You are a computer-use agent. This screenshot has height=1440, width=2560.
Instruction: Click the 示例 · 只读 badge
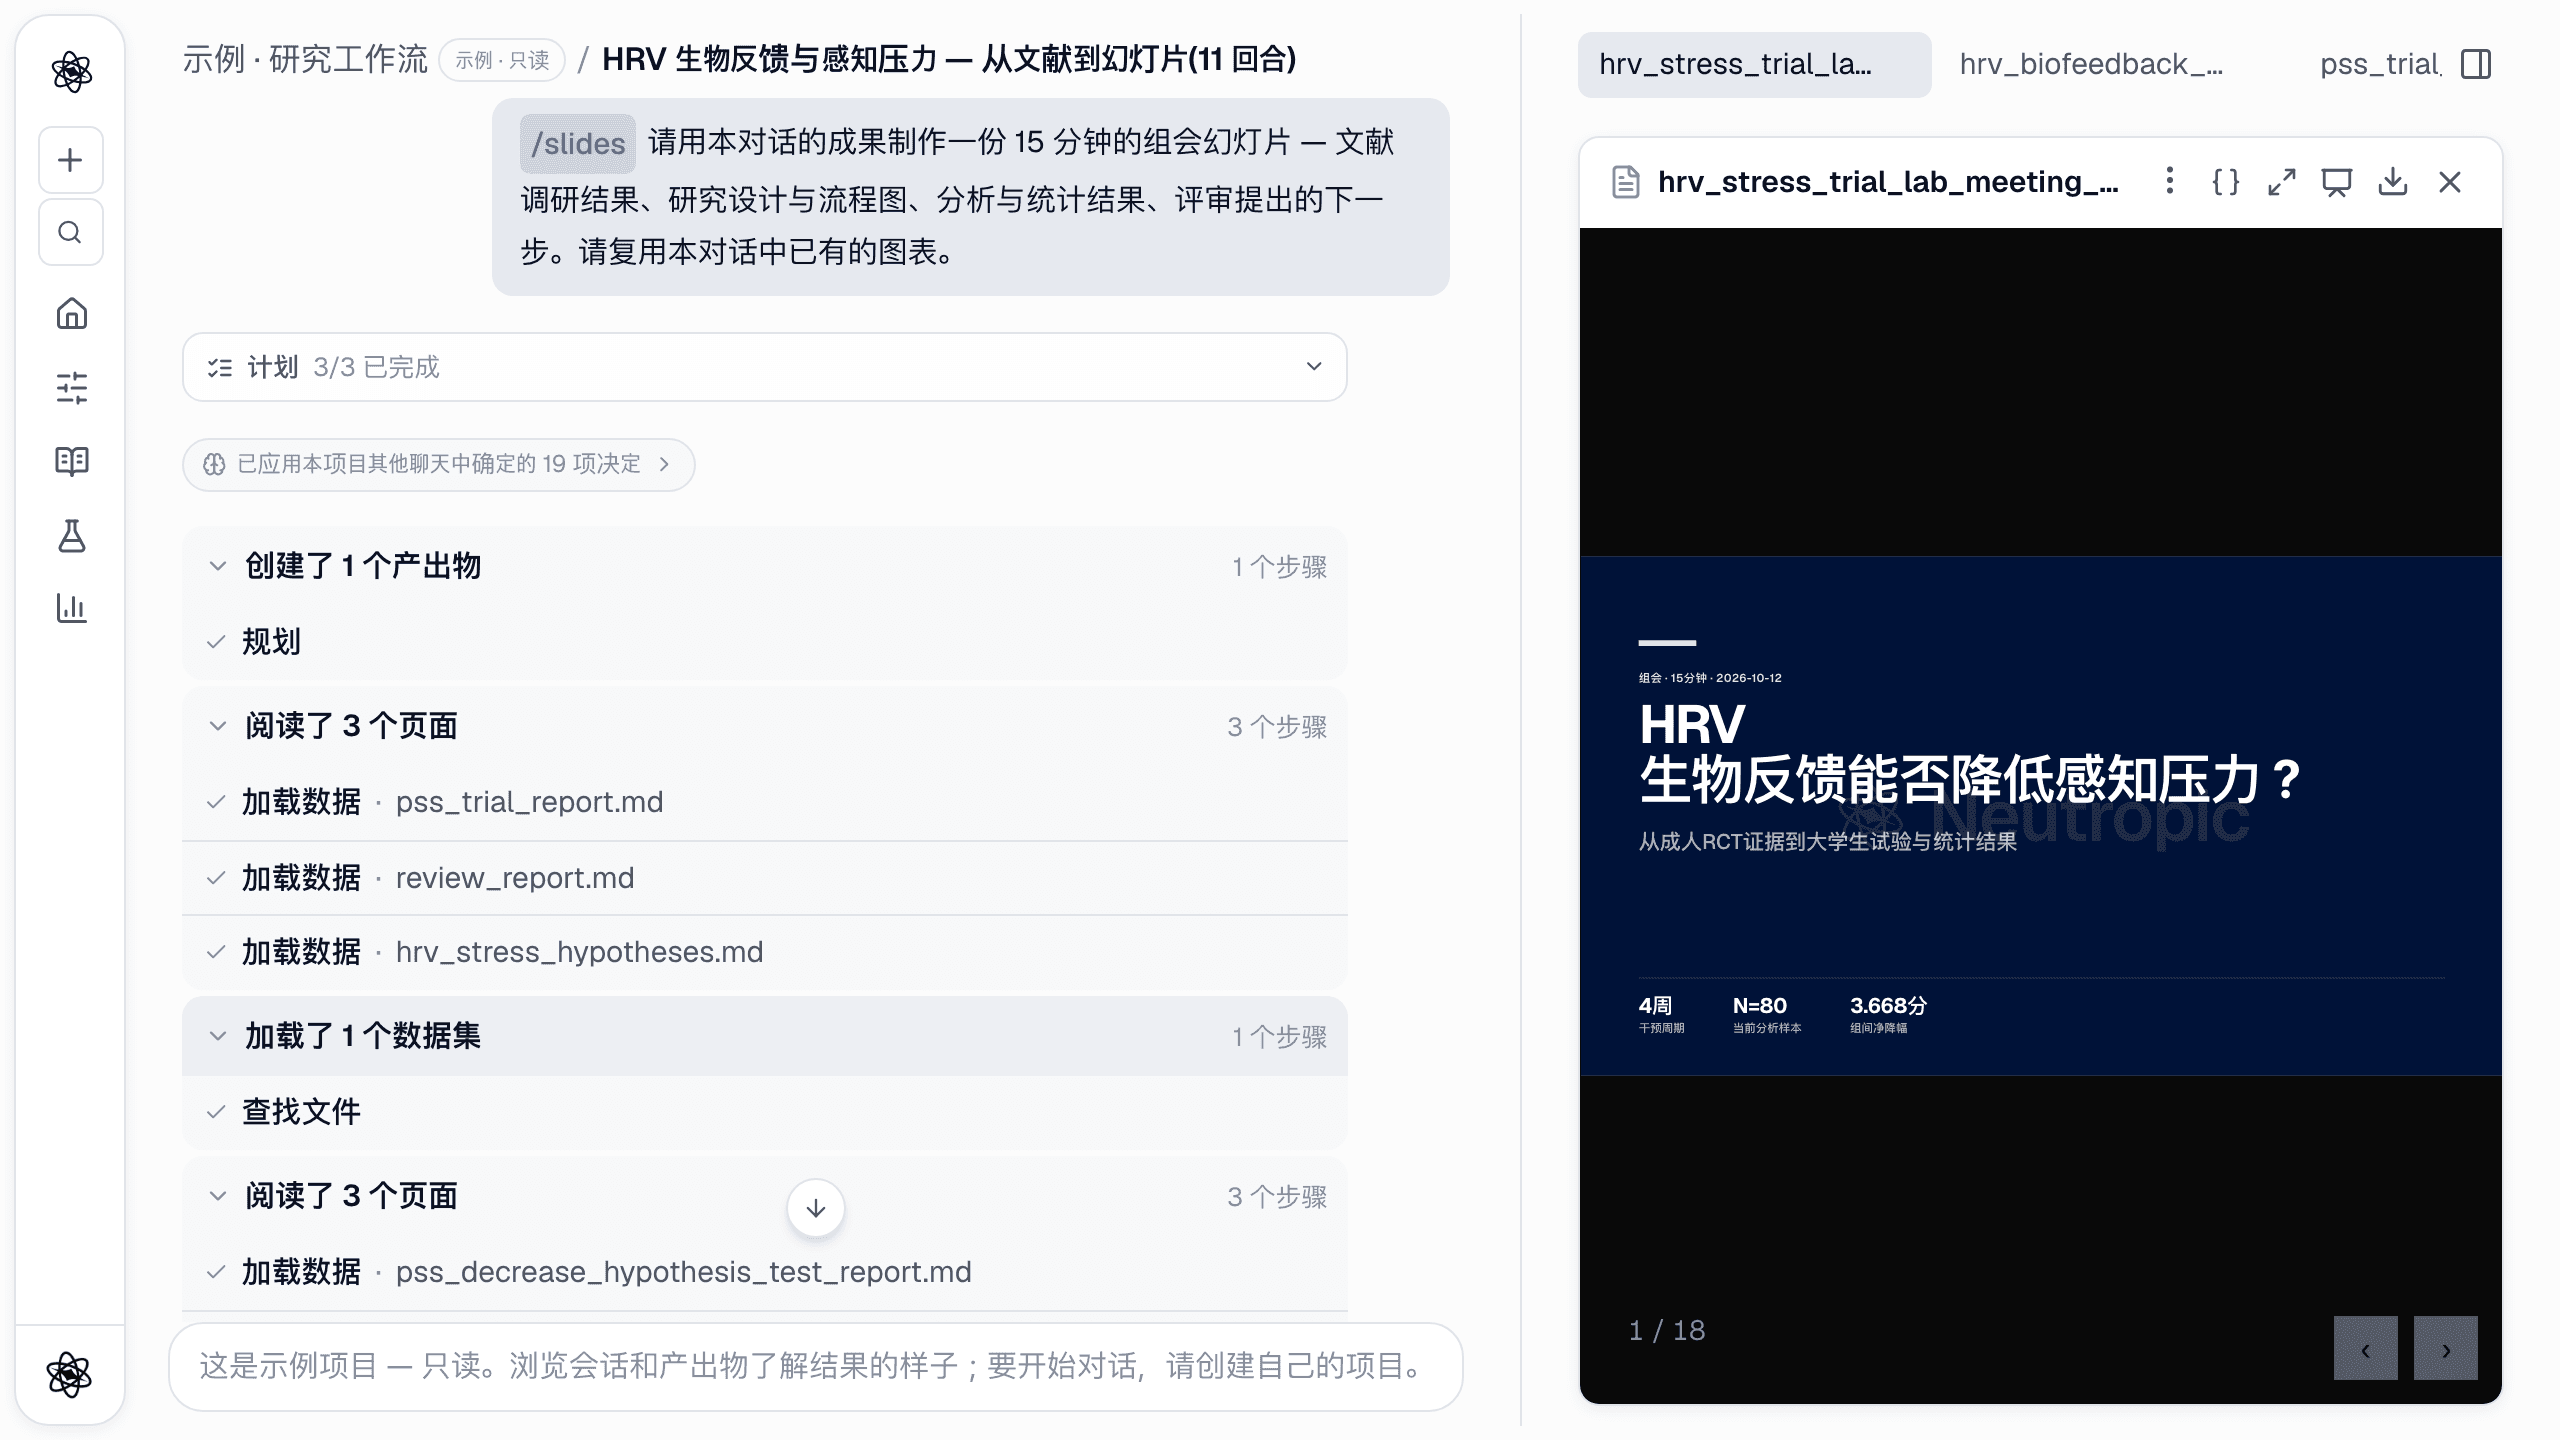pos(502,60)
